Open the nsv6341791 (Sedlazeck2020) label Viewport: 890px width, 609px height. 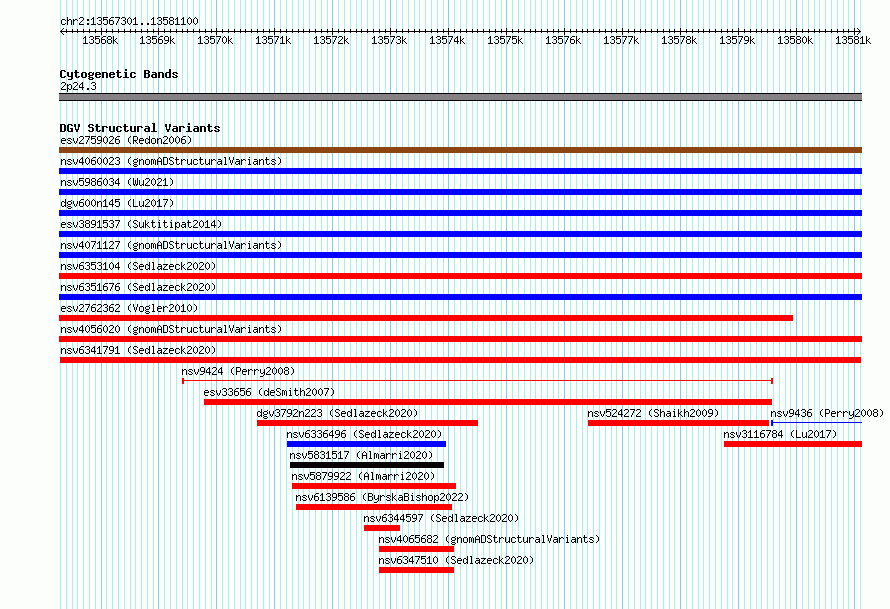click(x=138, y=350)
